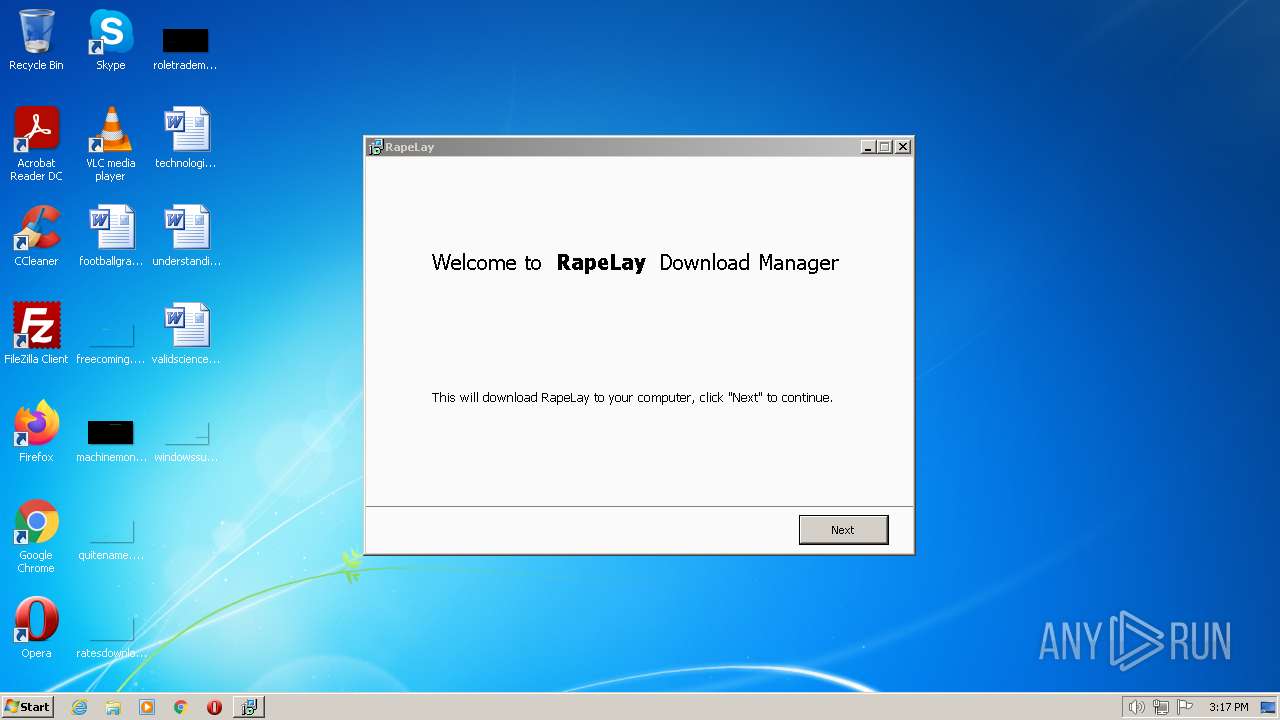This screenshot has width=1280, height=720.
Task: Select the Skype desktop shortcut
Action: (x=111, y=40)
